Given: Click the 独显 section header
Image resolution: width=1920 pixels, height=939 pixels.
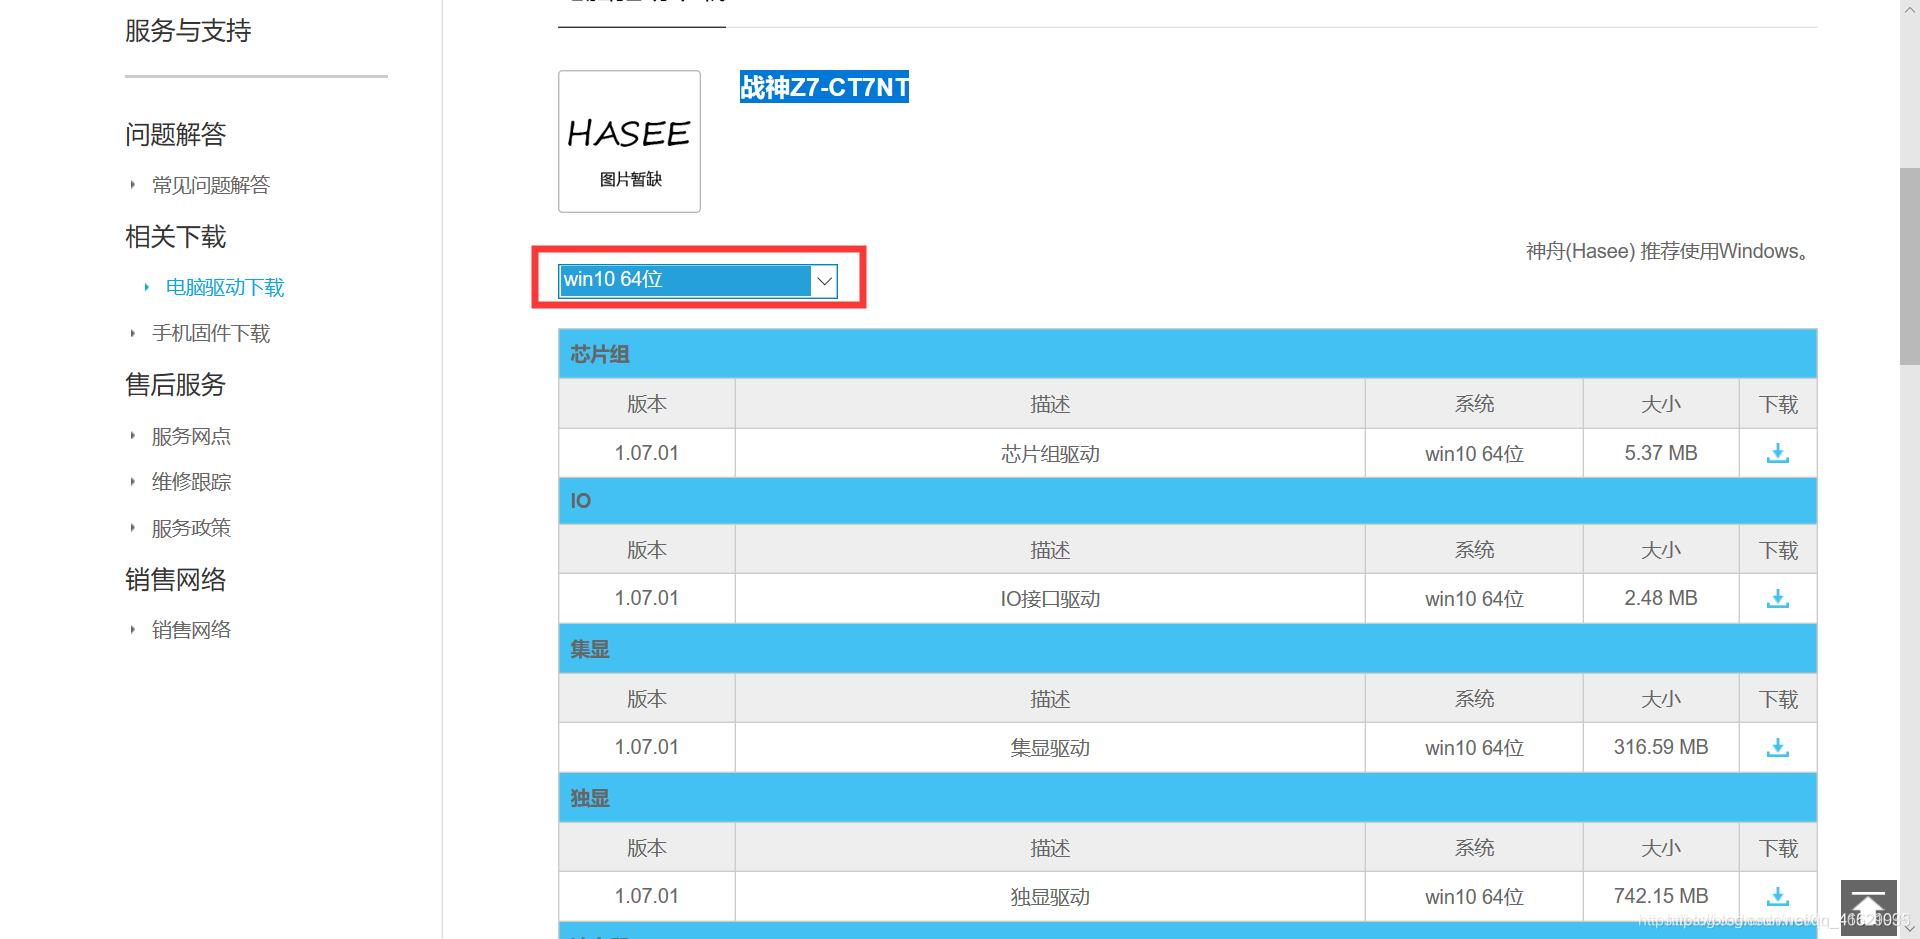Looking at the screenshot, I should 1187,798.
